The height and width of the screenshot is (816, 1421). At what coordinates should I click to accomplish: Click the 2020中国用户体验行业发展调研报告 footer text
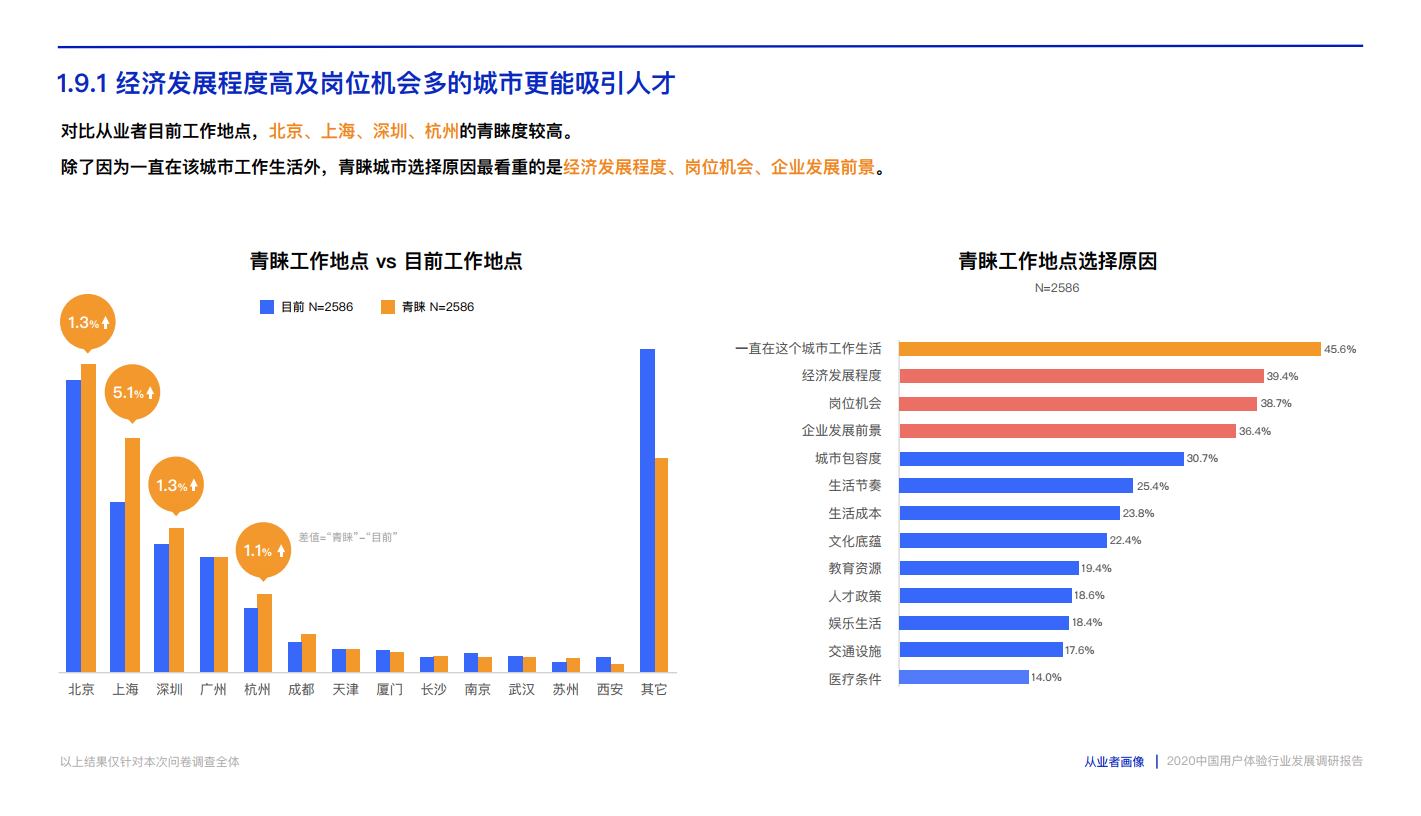click(x=1264, y=761)
